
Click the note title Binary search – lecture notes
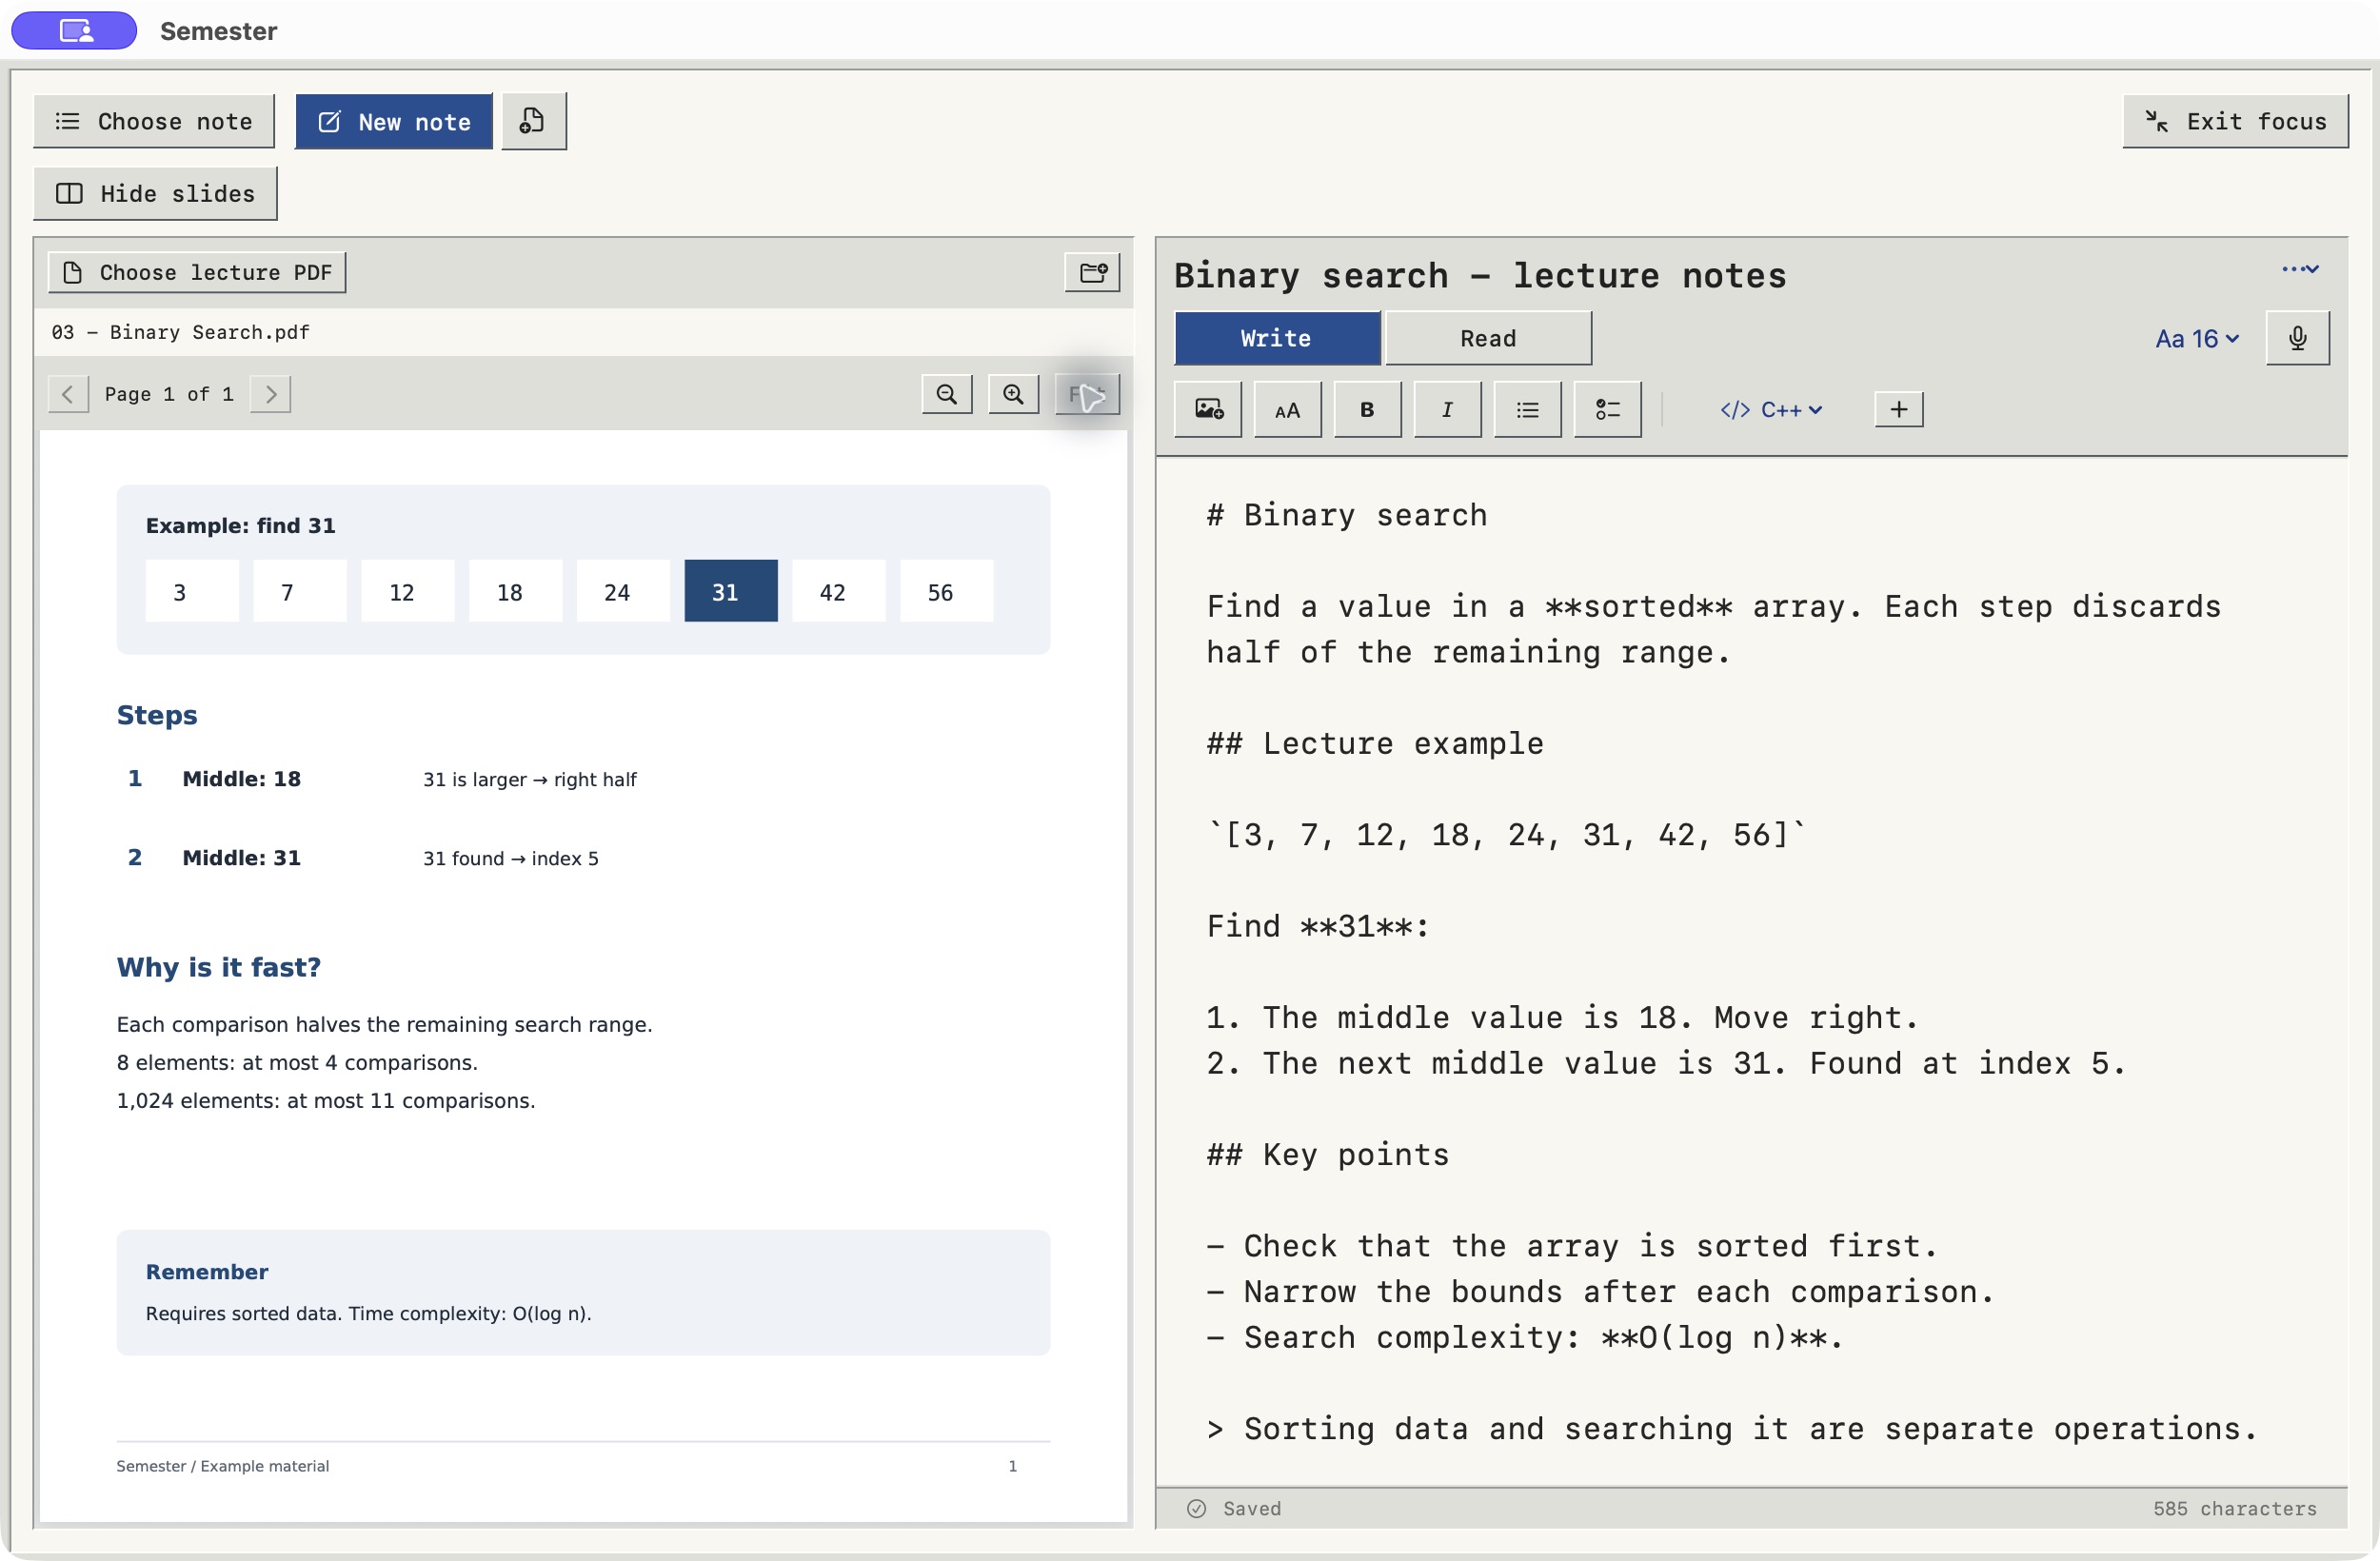pos(1479,276)
